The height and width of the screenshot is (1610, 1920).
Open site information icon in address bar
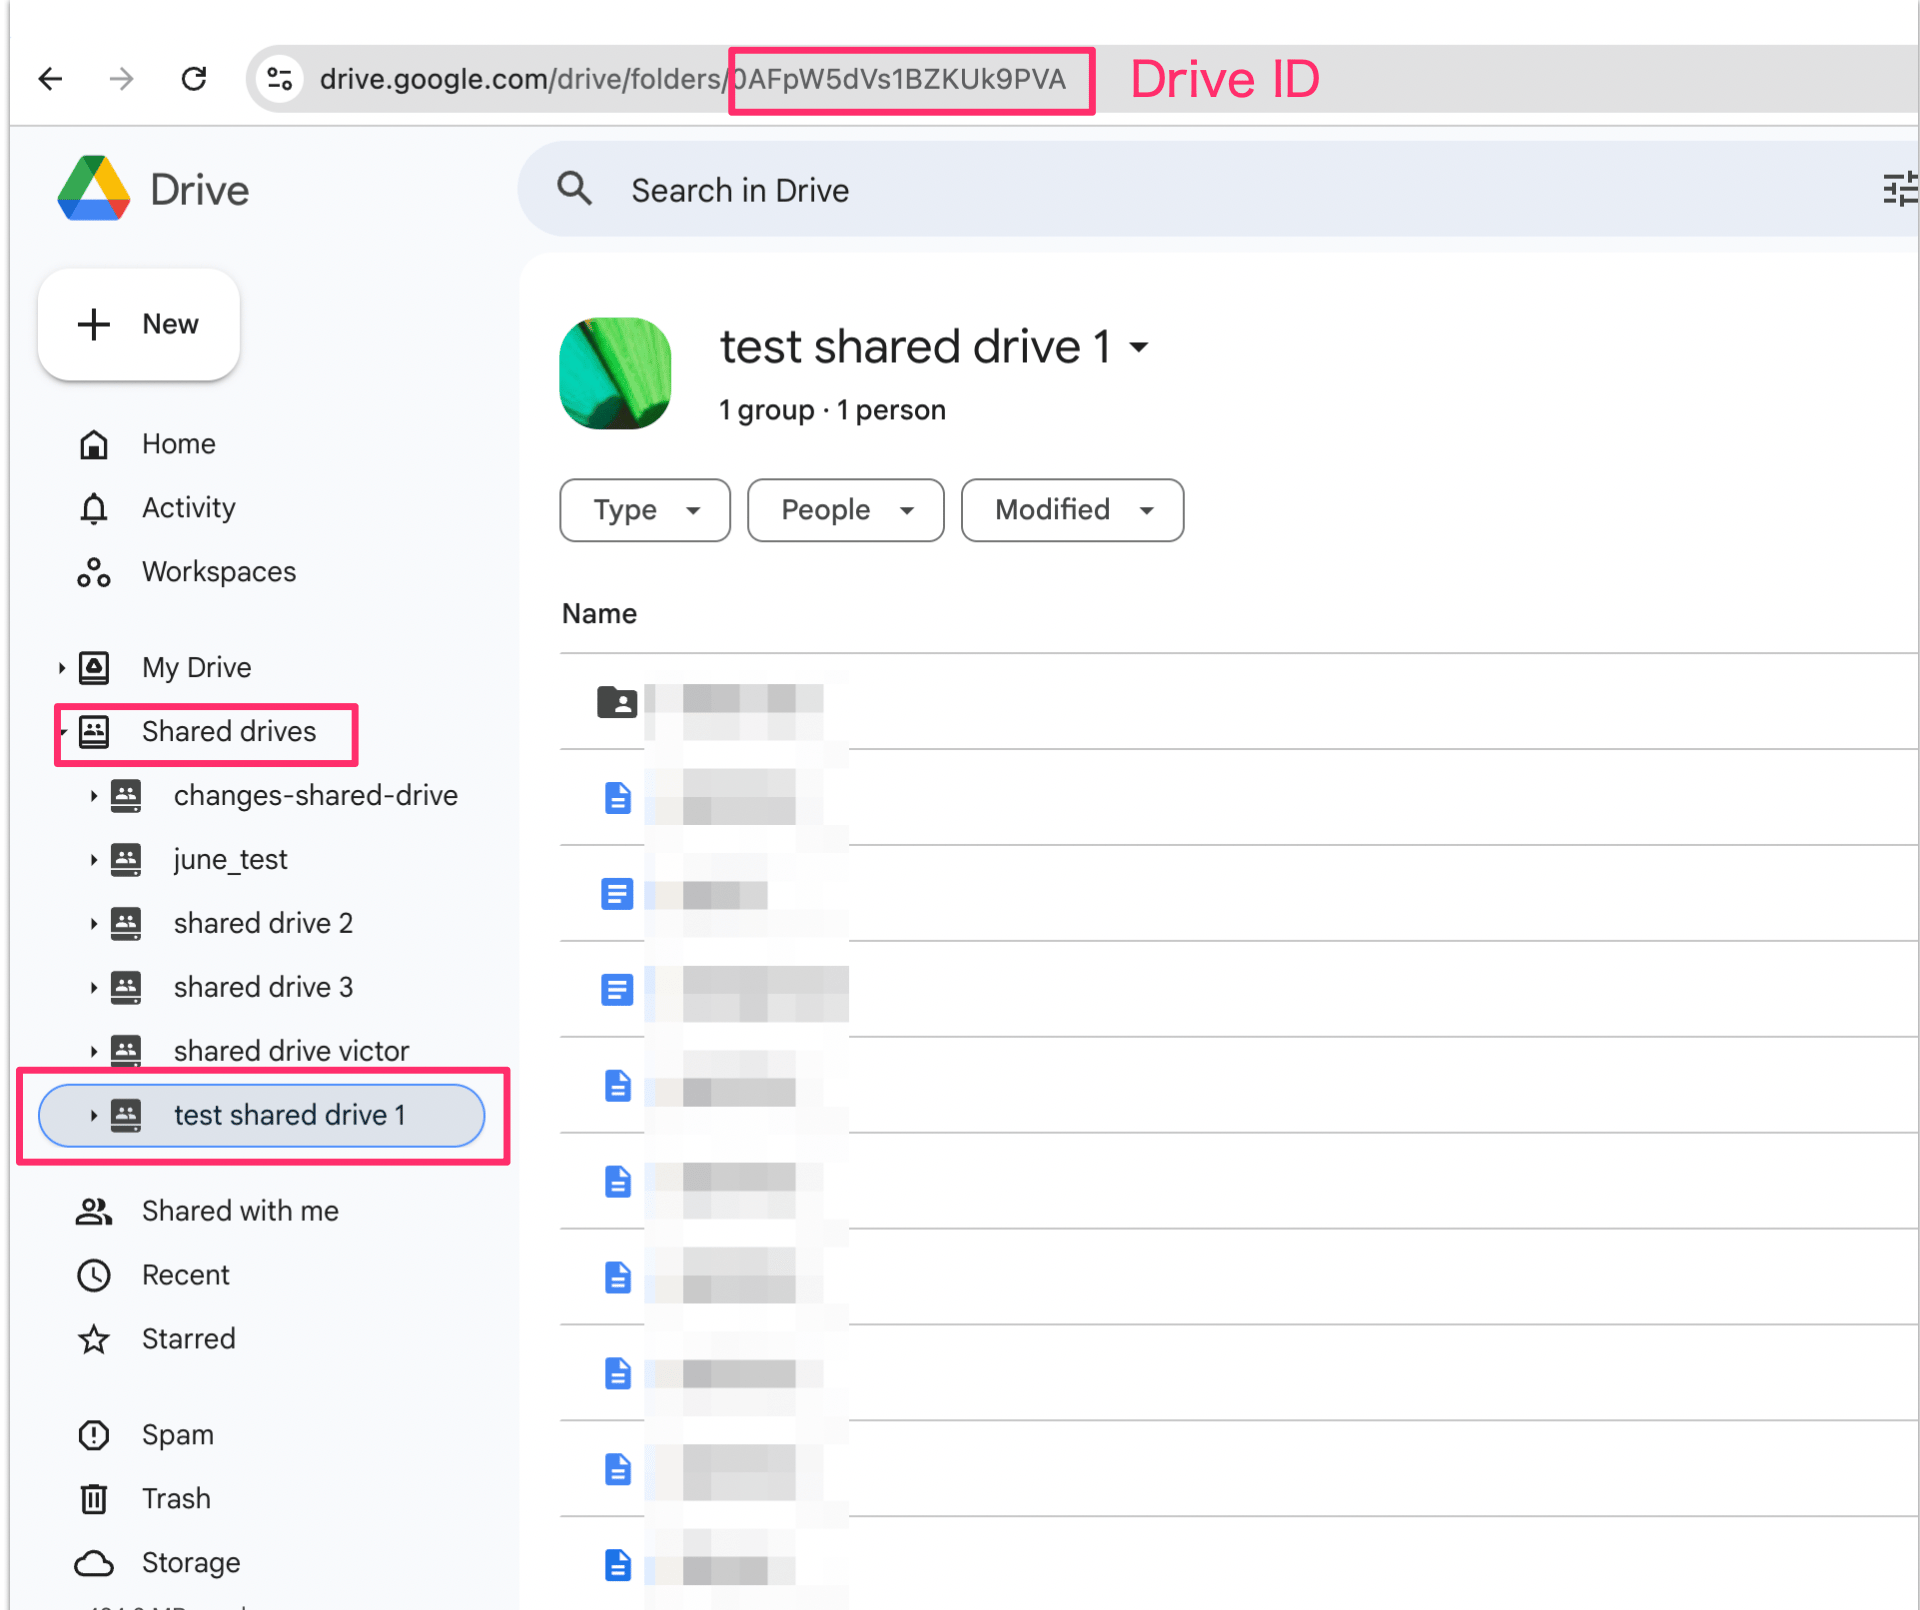tap(280, 78)
